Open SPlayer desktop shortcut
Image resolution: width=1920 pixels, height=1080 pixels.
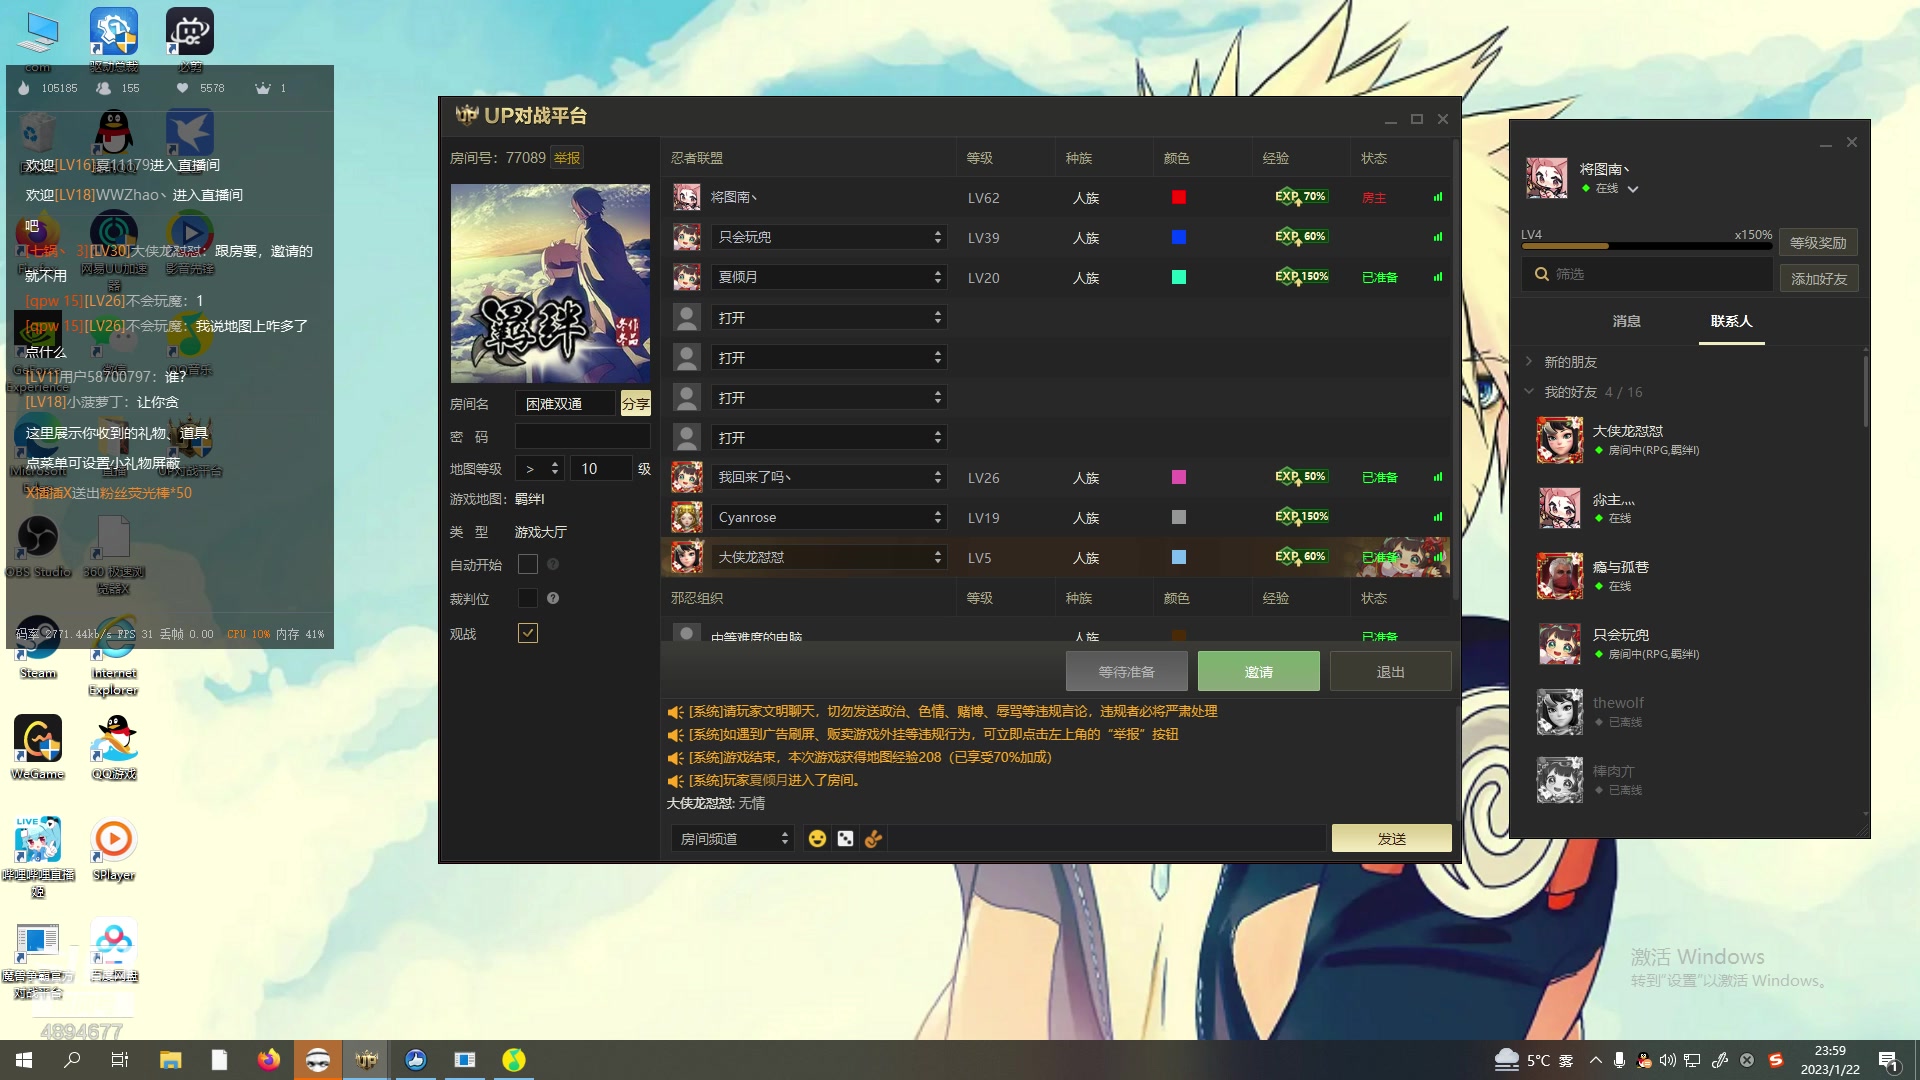click(x=114, y=849)
